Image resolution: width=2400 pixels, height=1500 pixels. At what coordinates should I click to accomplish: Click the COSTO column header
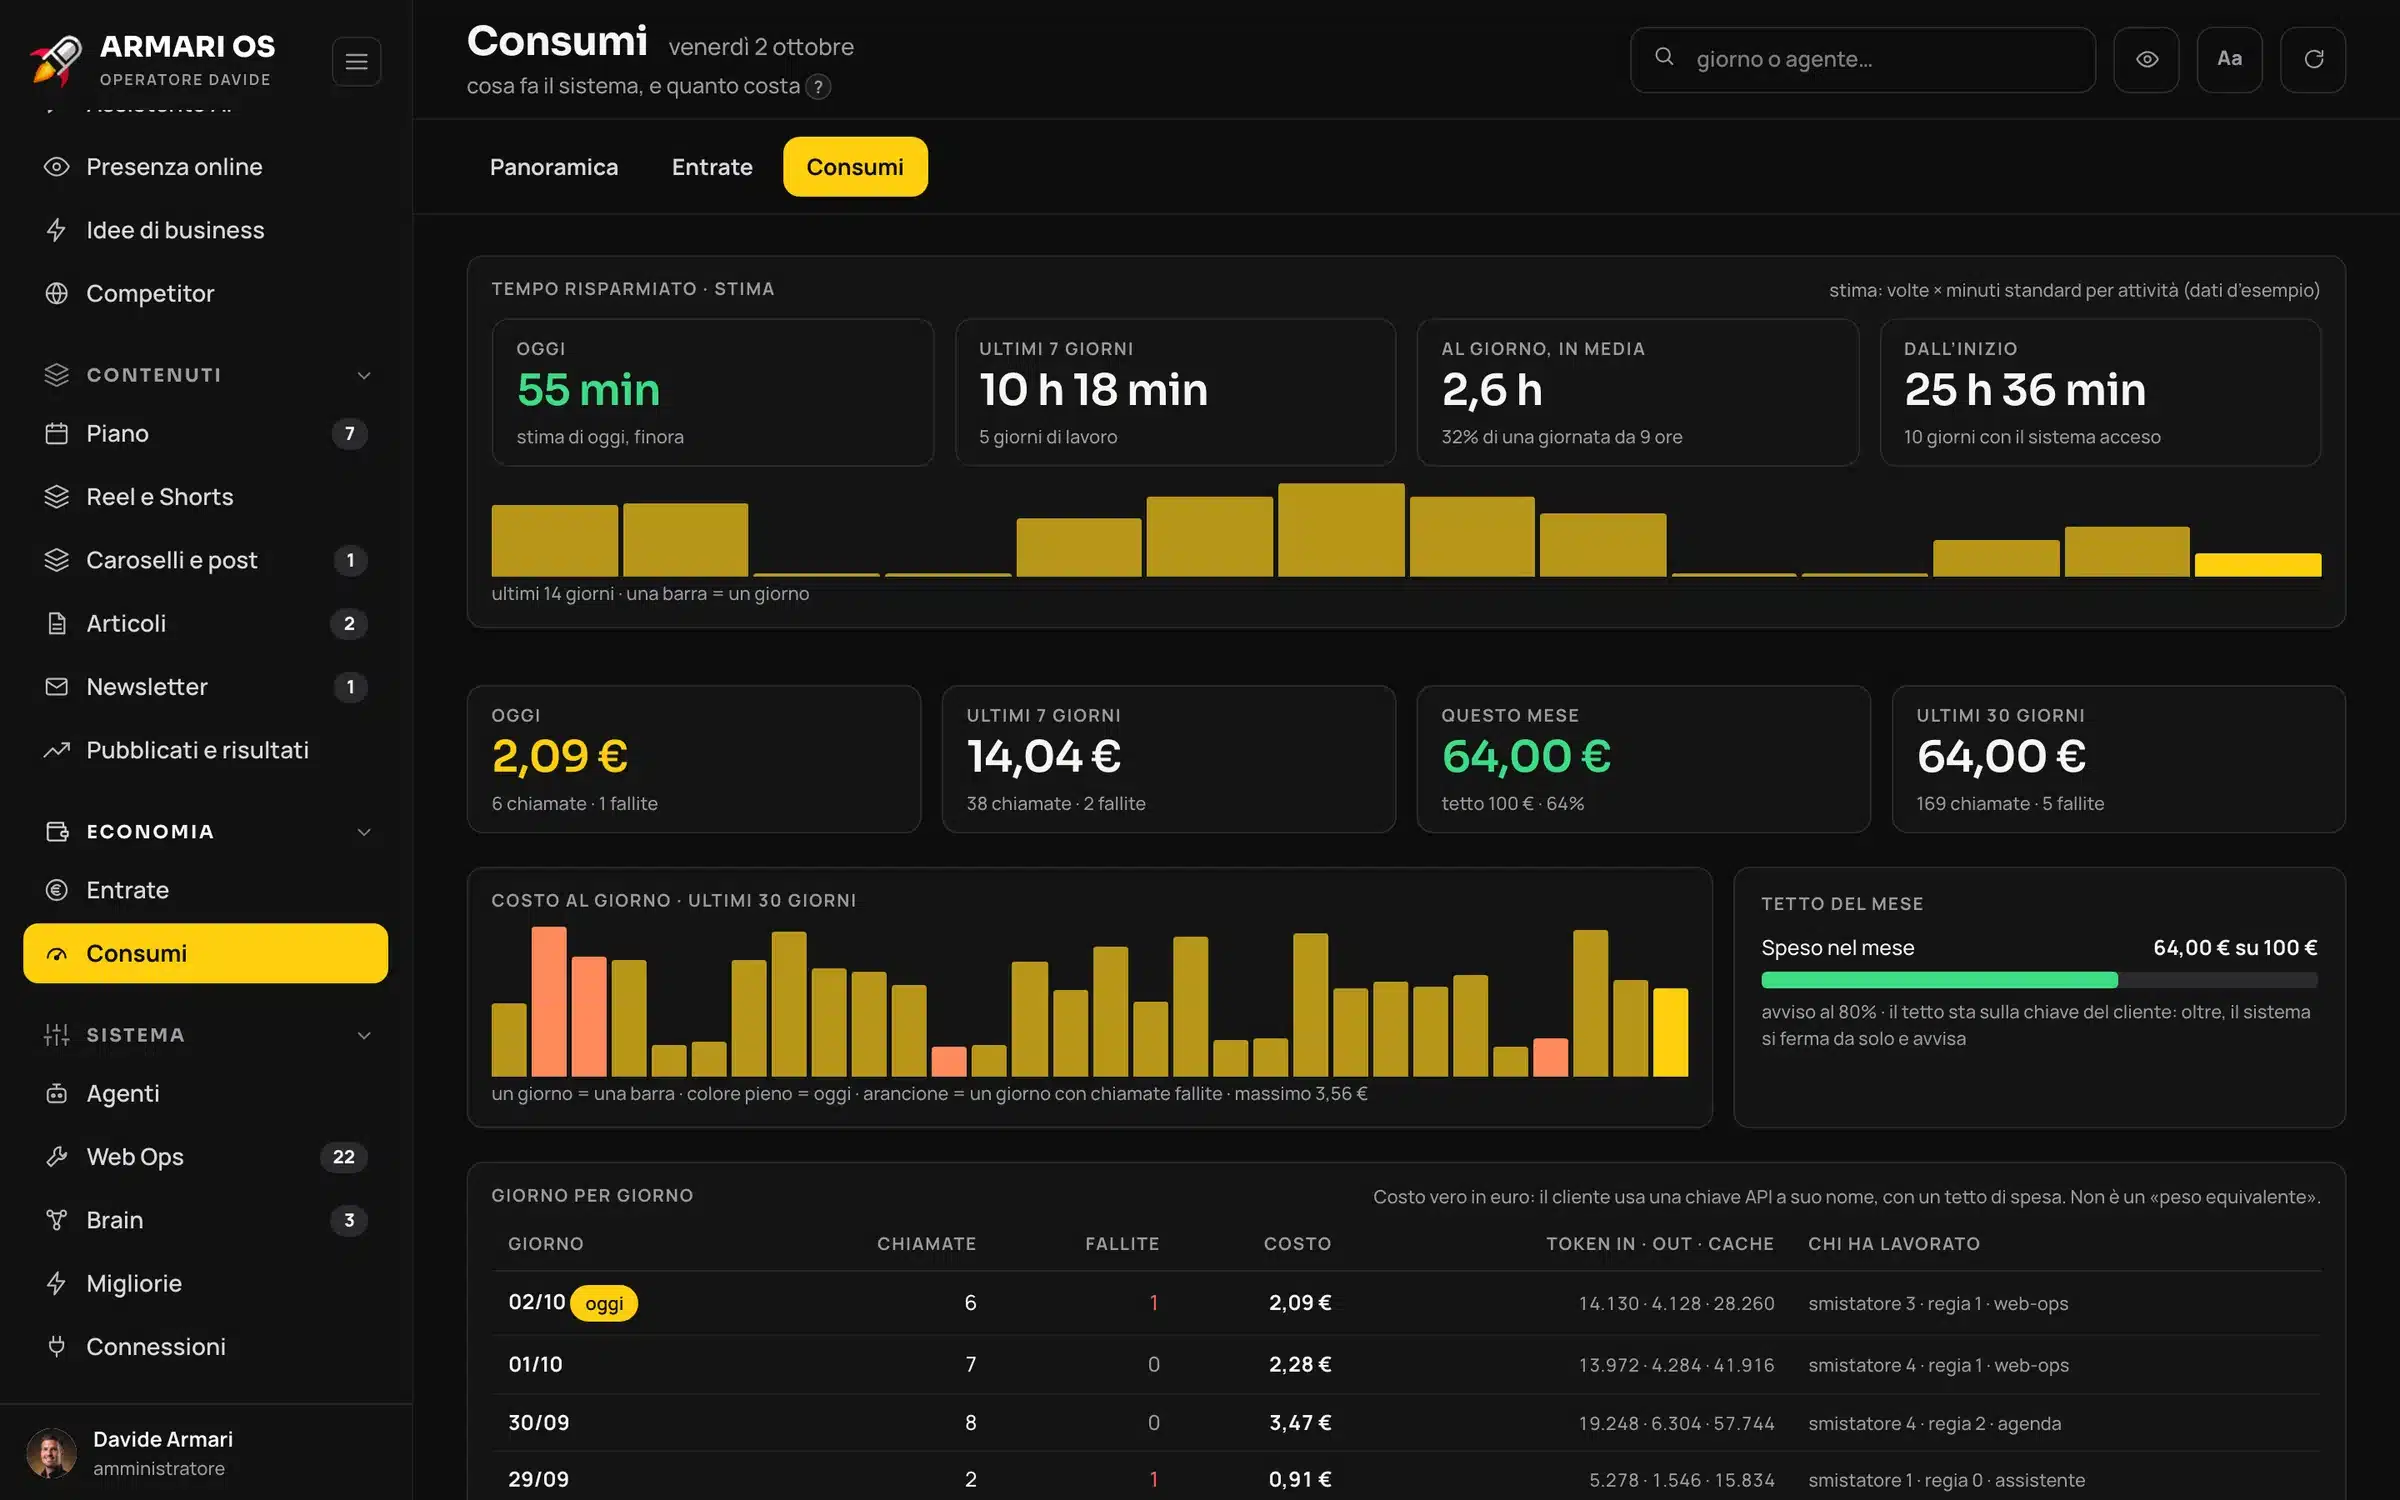1297,1244
